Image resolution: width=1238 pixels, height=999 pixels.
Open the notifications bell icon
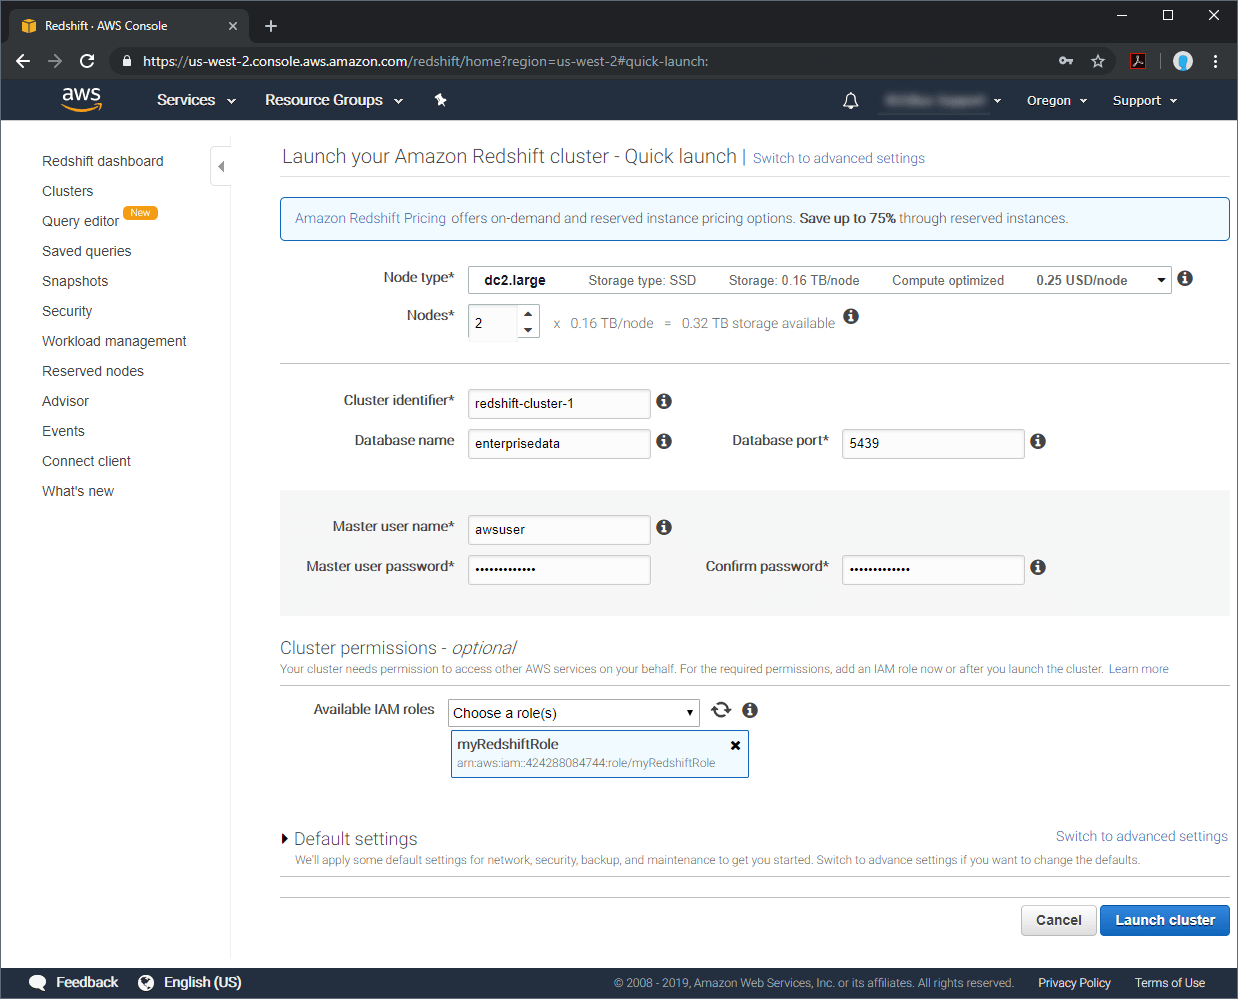pyautogui.click(x=850, y=101)
